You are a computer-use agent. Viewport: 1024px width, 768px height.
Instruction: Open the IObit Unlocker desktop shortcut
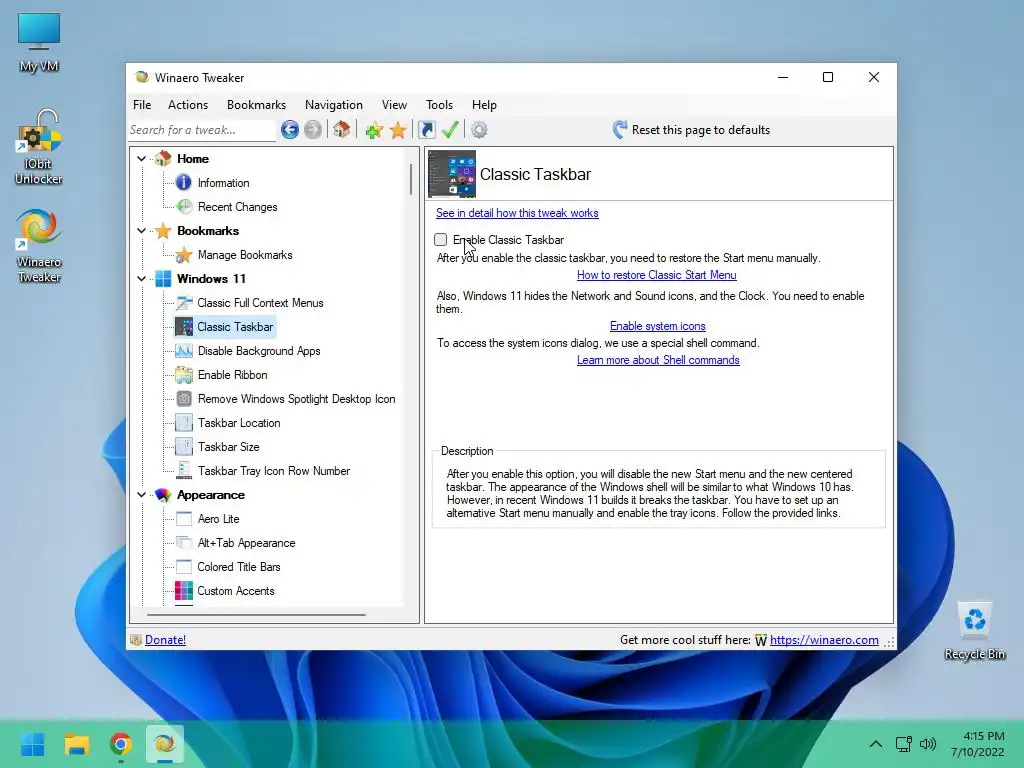[x=39, y=148]
